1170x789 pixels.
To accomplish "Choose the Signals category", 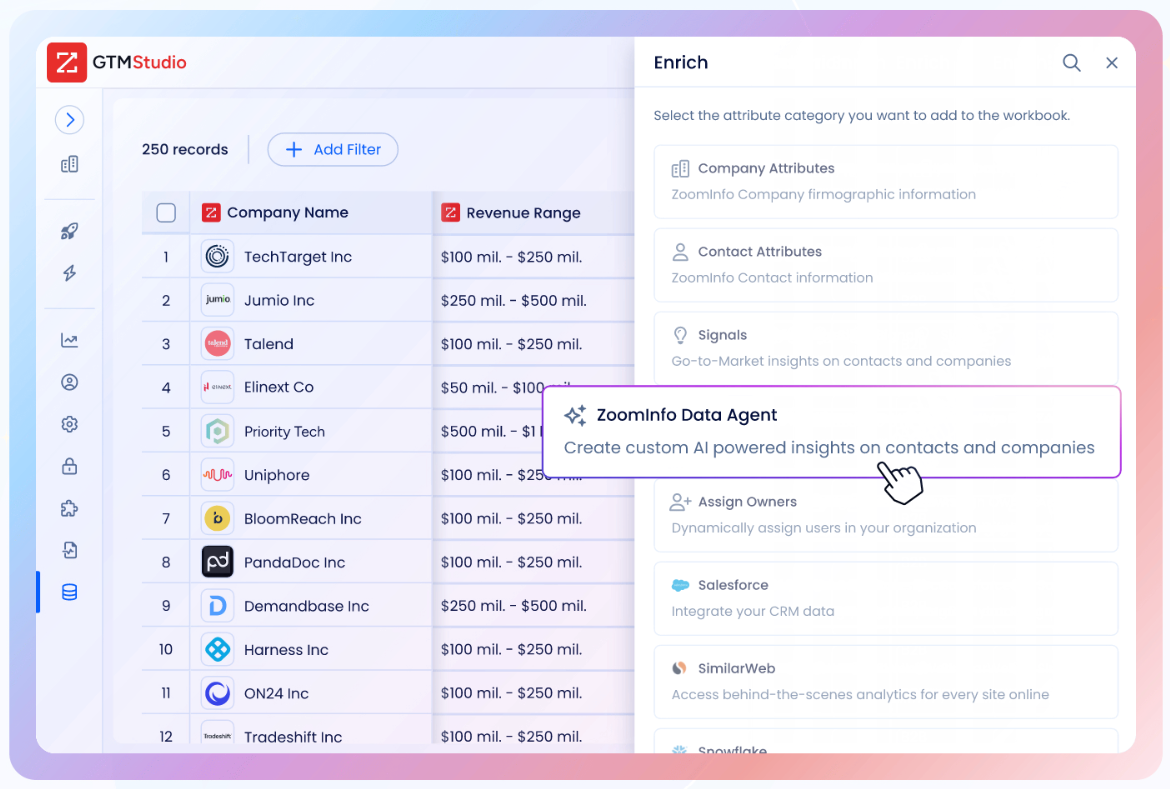I will [886, 348].
